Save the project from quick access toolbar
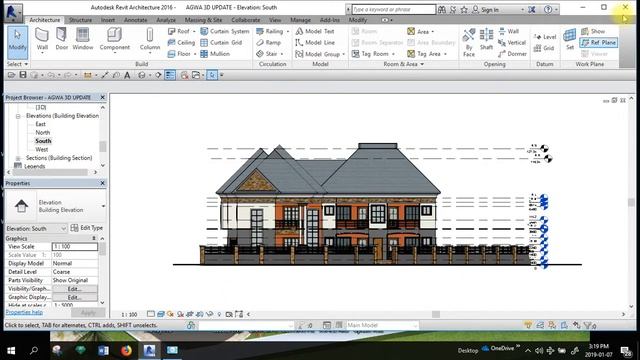Image resolution: width=640 pixels, height=360 pixels. [23, 75]
